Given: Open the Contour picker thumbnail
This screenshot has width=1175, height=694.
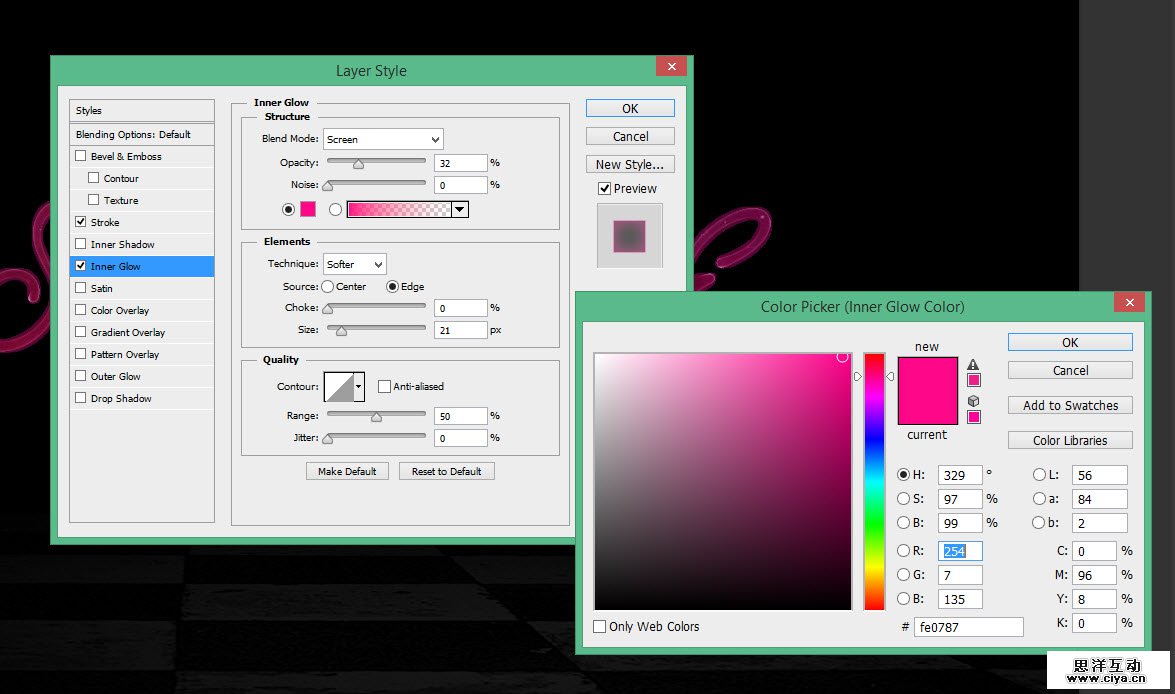Looking at the screenshot, I should tap(338, 386).
